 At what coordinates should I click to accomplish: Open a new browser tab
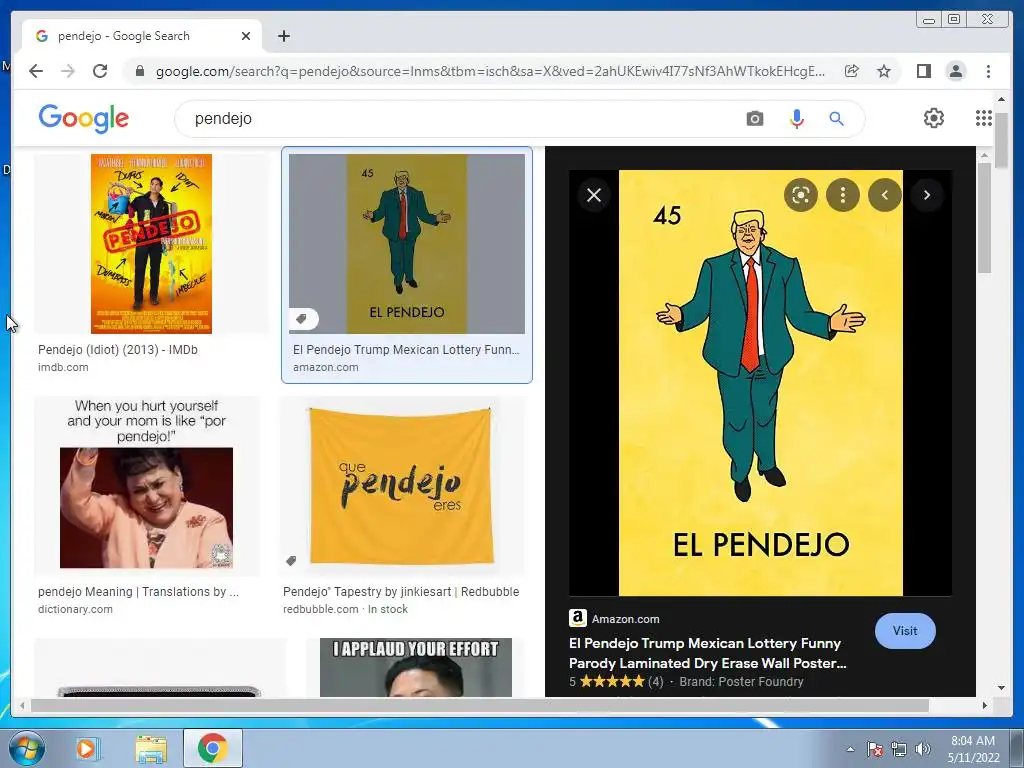(283, 36)
